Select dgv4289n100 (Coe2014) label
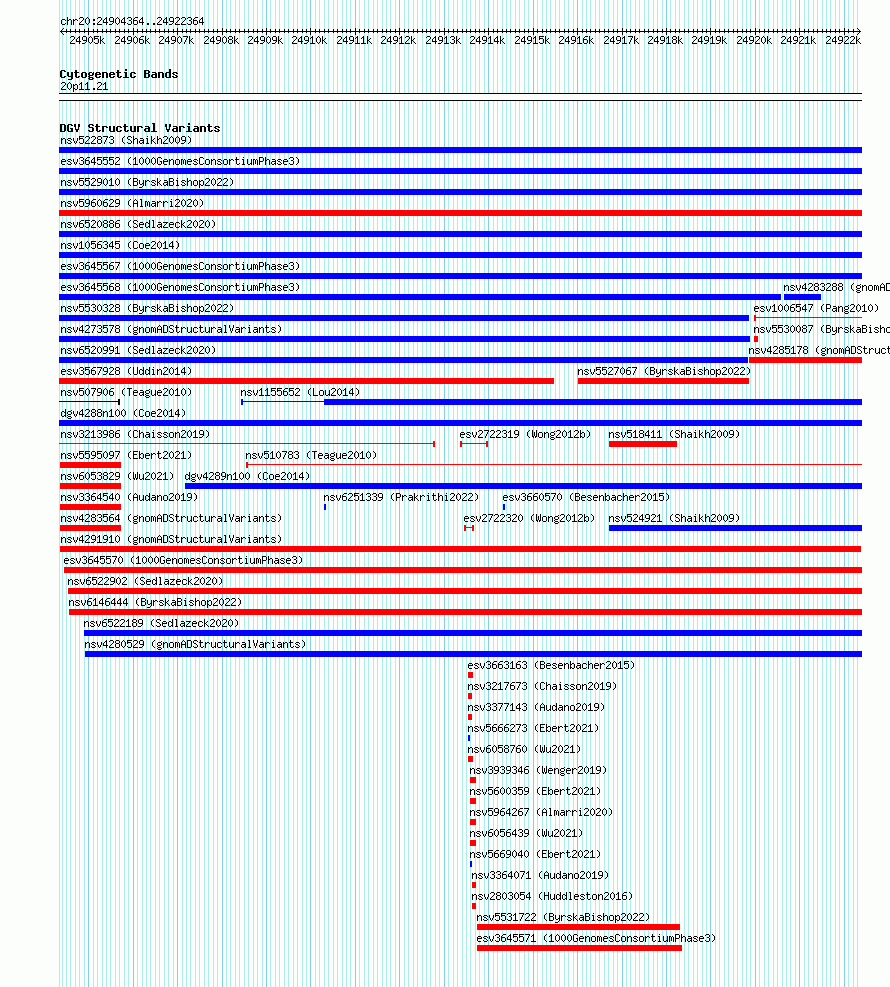Viewport: 890px width, 987px height. pyautogui.click(x=247, y=477)
